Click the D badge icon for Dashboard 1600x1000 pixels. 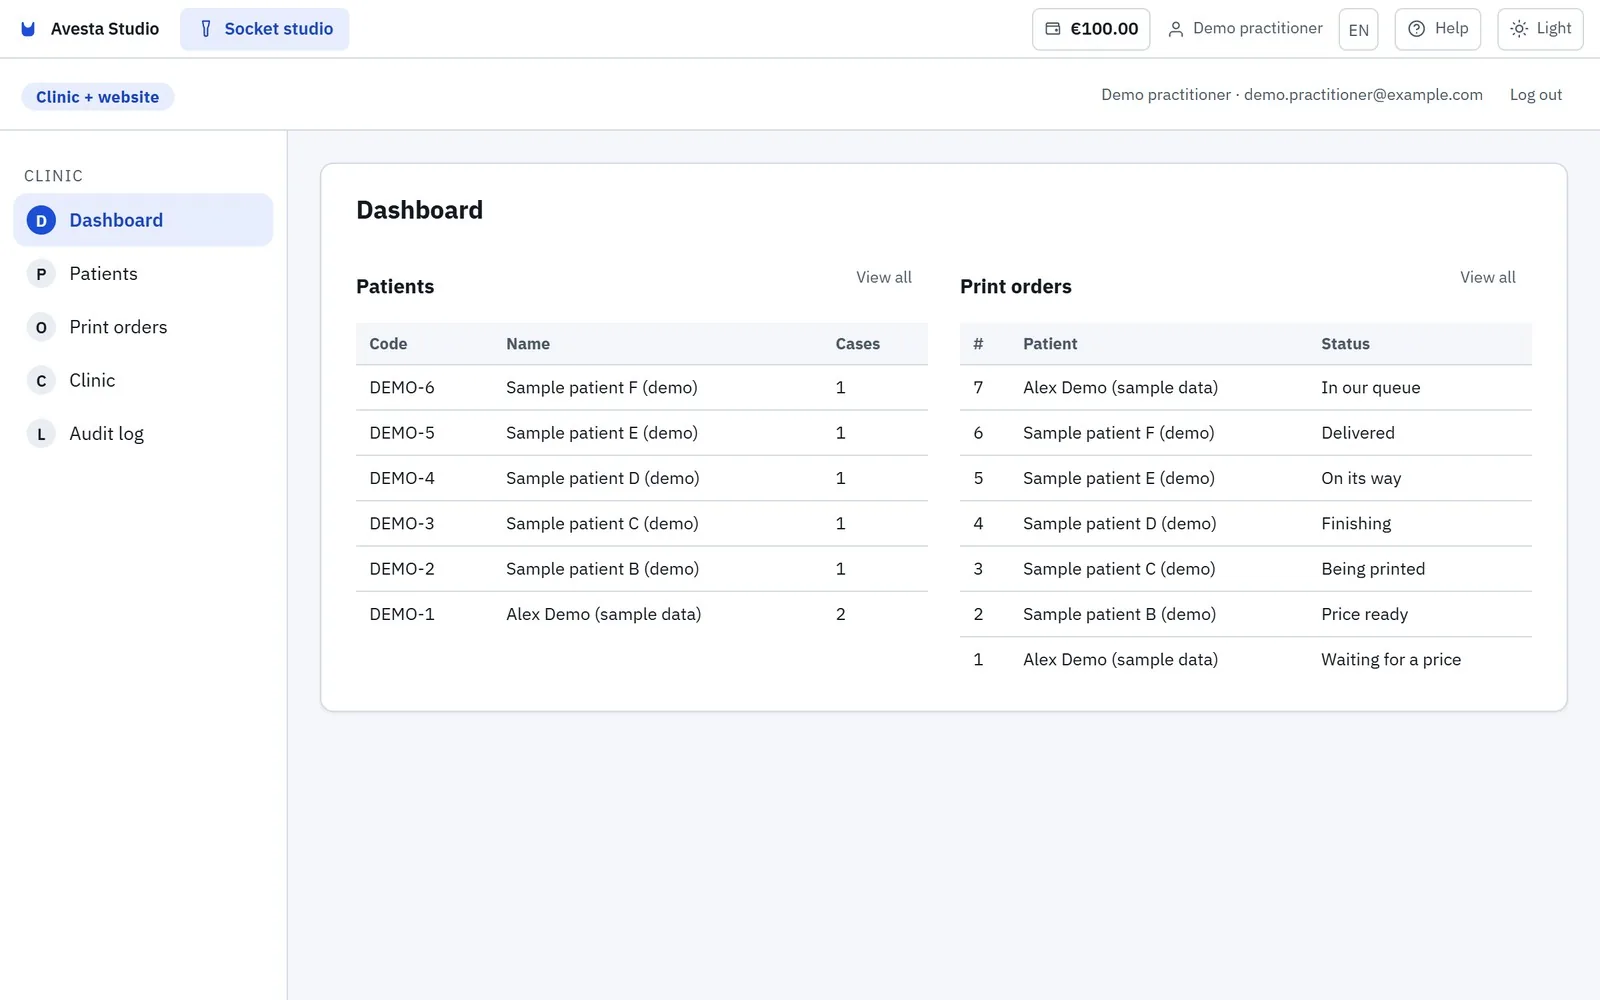pyautogui.click(x=41, y=220)
